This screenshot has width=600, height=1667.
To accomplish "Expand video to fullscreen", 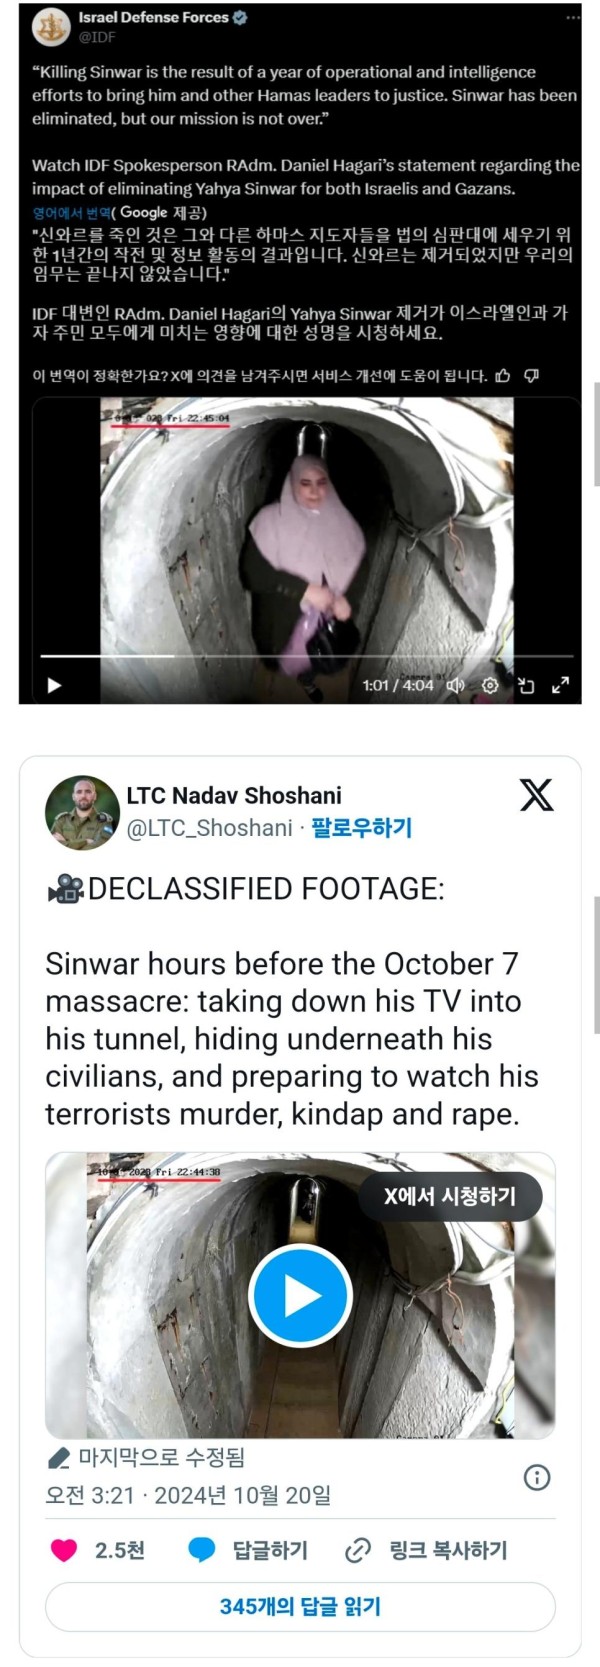I will [561, 685].
